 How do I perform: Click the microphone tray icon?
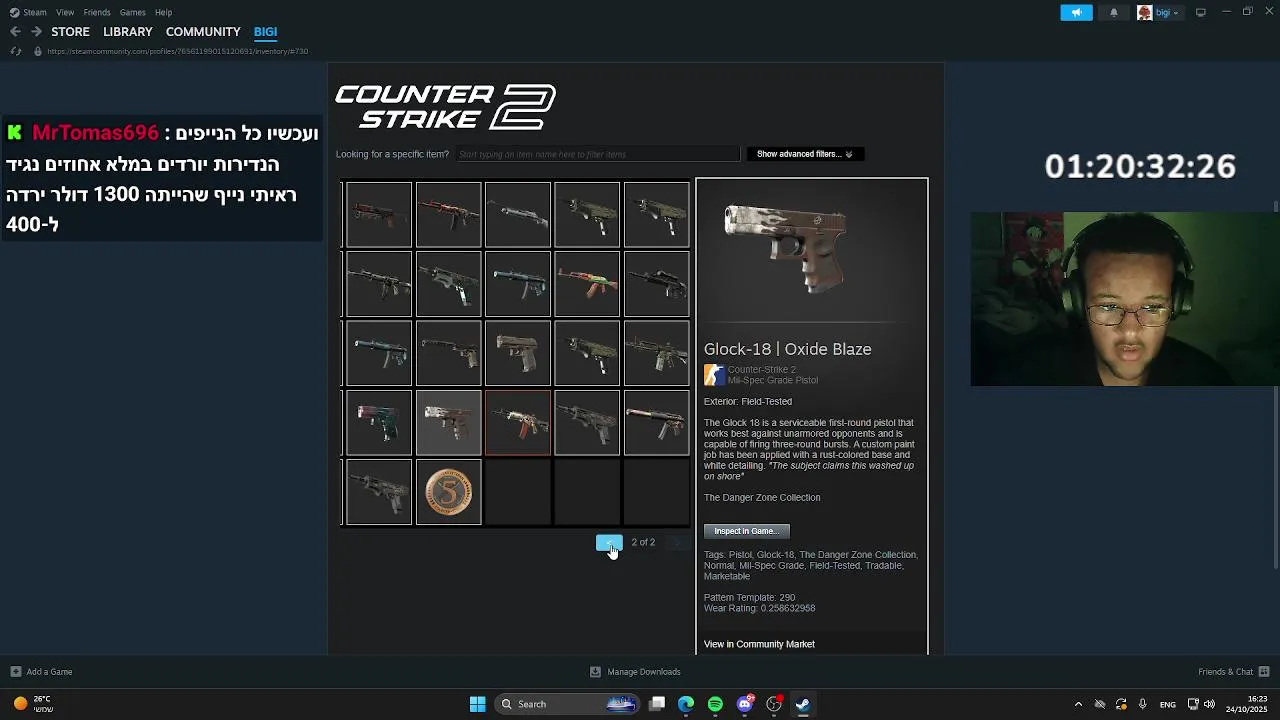coord(1142,704)
